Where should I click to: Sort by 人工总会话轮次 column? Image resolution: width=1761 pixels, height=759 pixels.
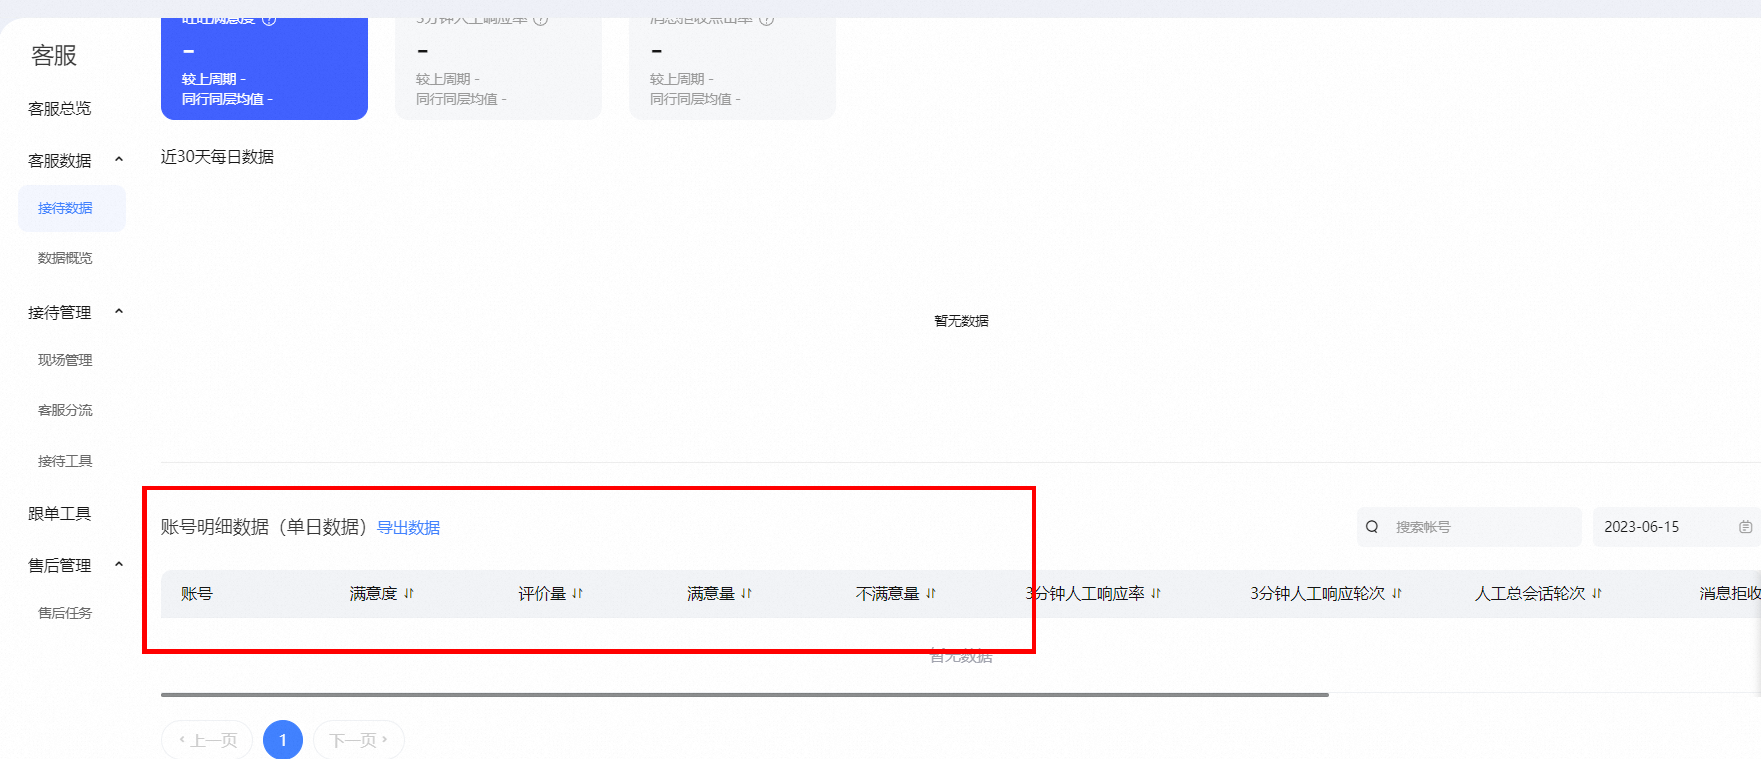pyautogui.click(x=1597, y=594)
